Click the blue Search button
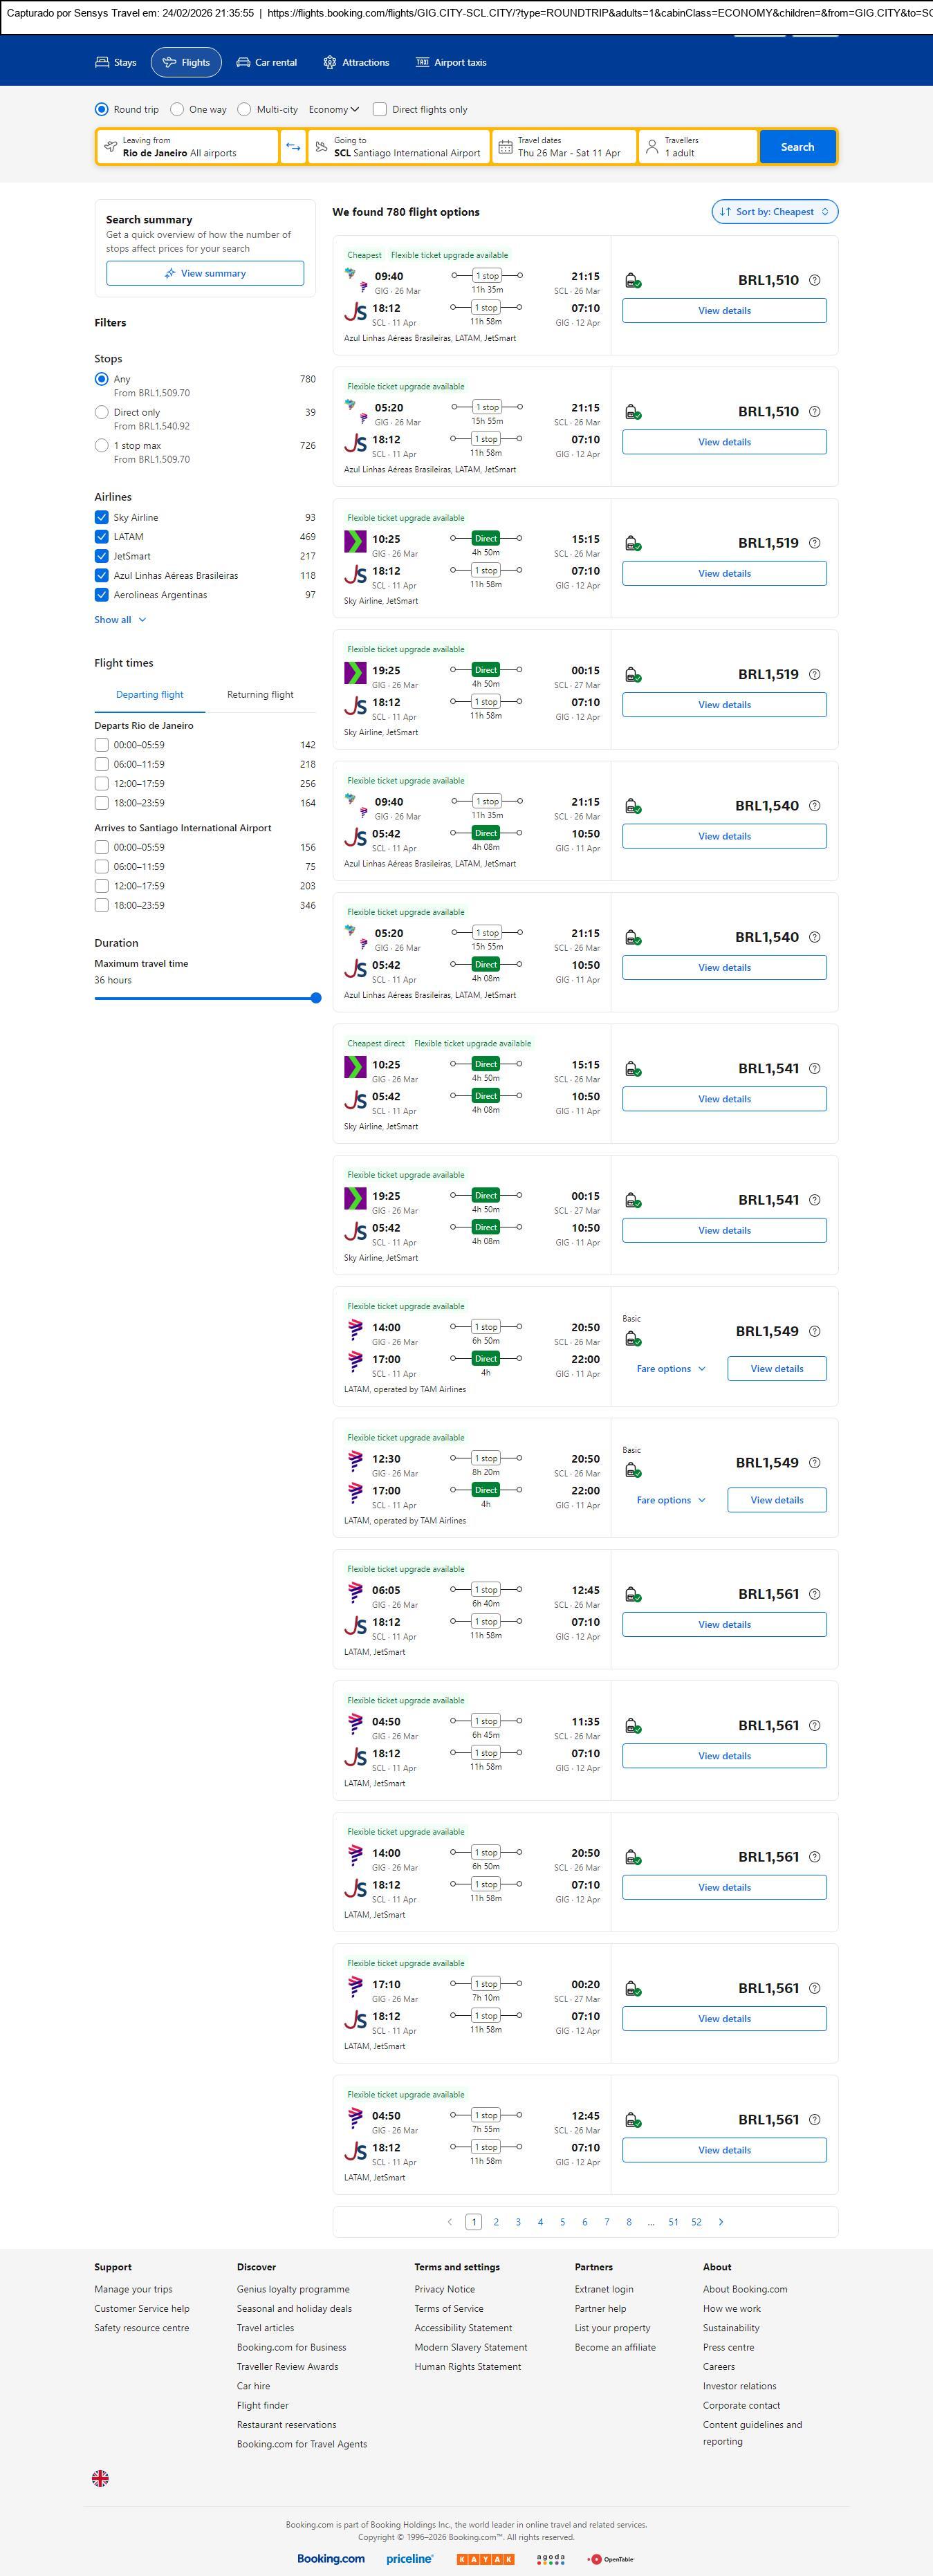 (797, 147)
